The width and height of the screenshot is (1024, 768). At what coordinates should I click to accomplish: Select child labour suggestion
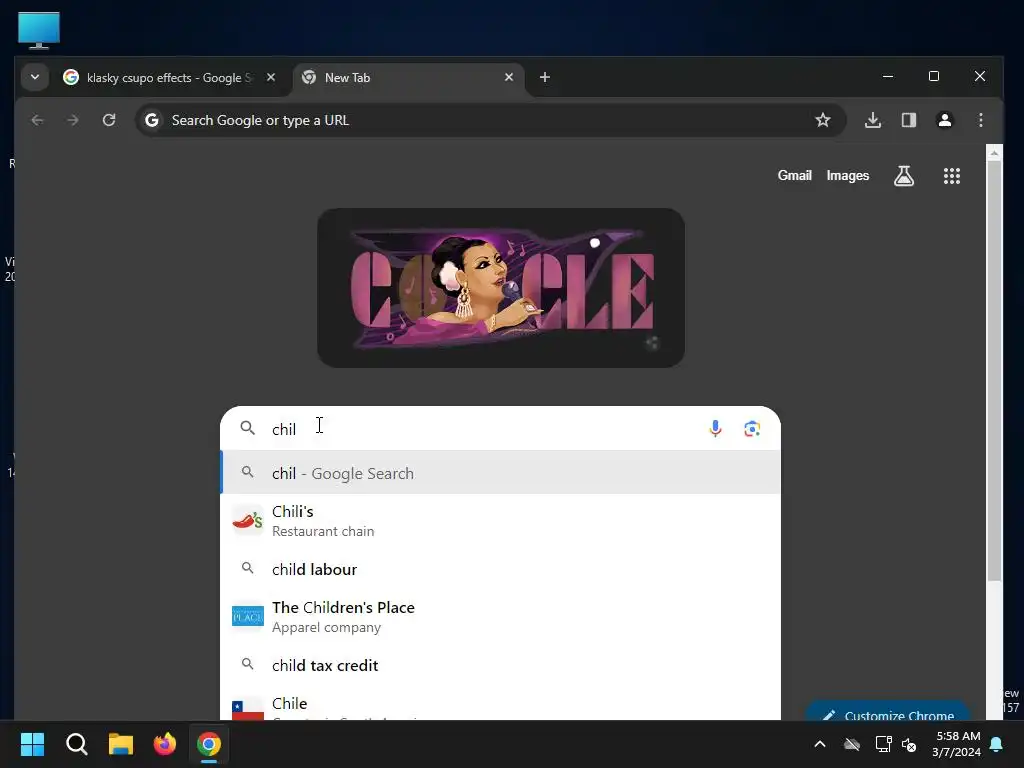[x=500, y=569]
